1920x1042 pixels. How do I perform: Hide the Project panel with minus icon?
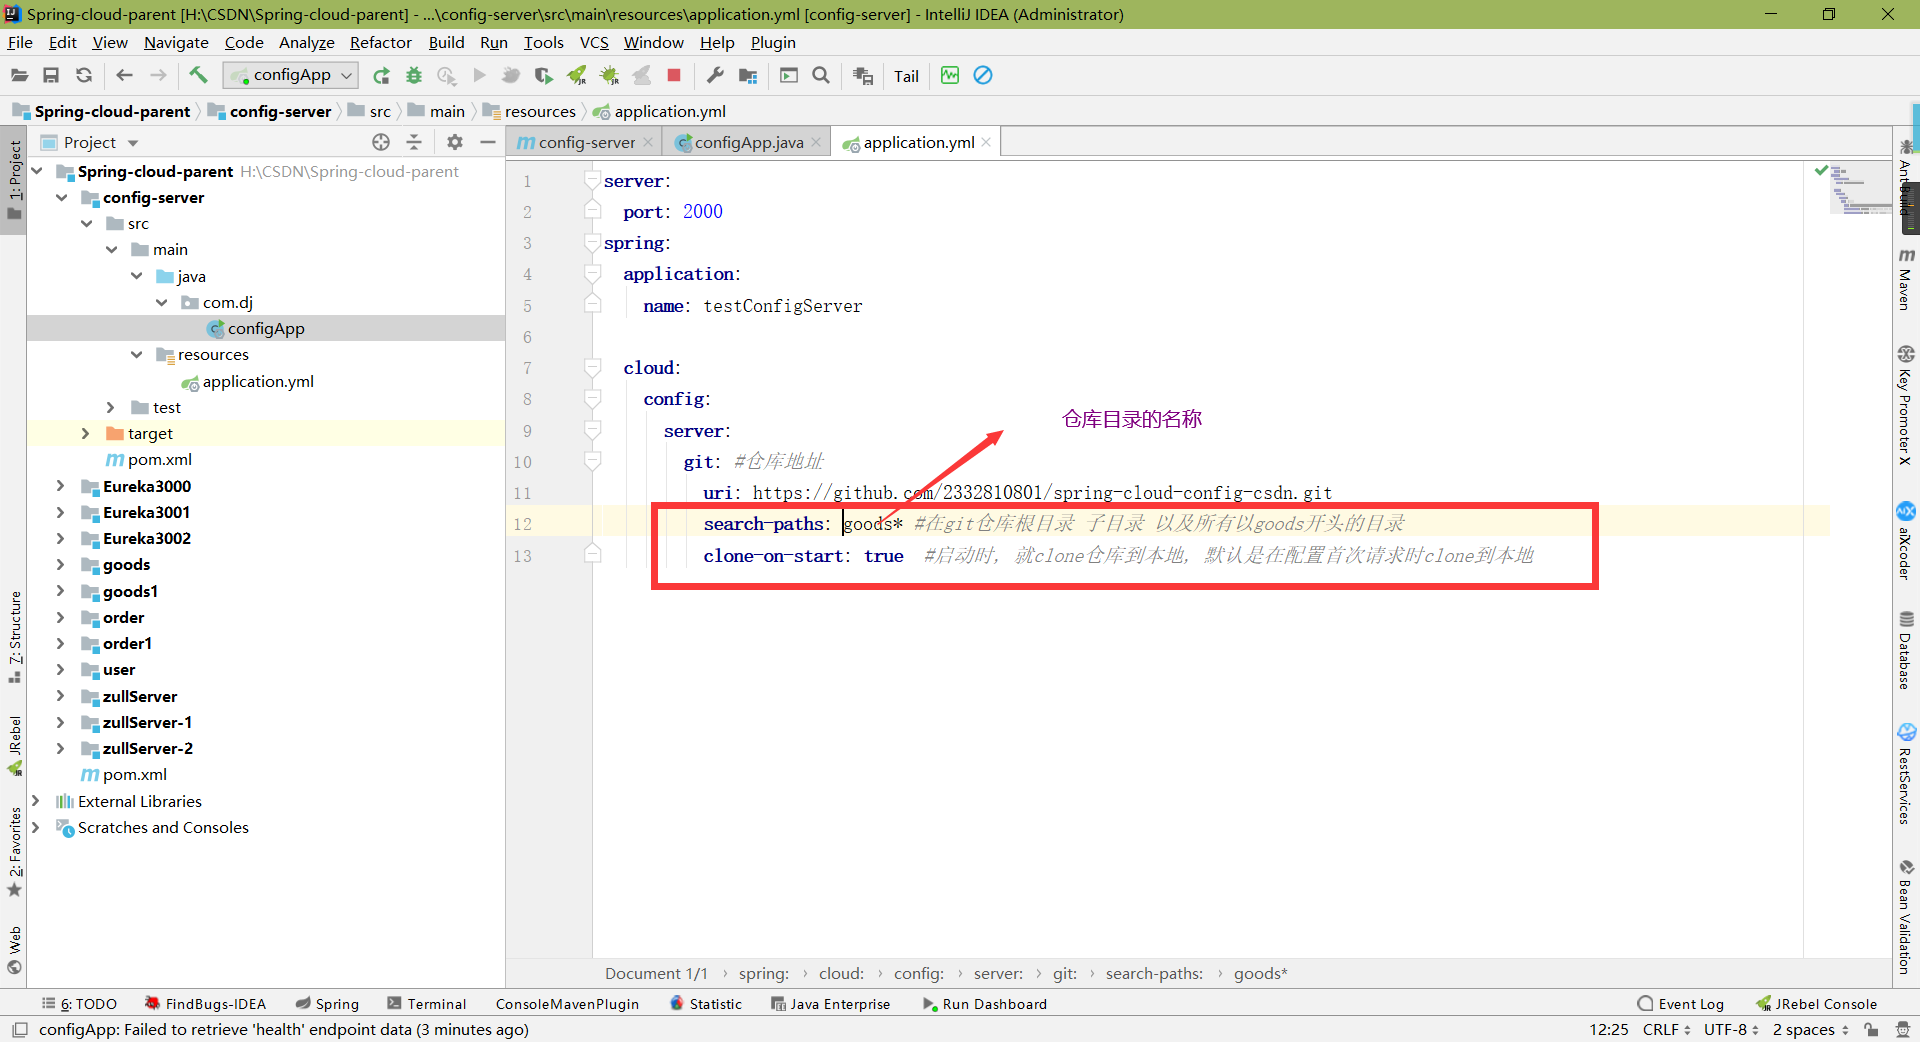coord(488,142)
